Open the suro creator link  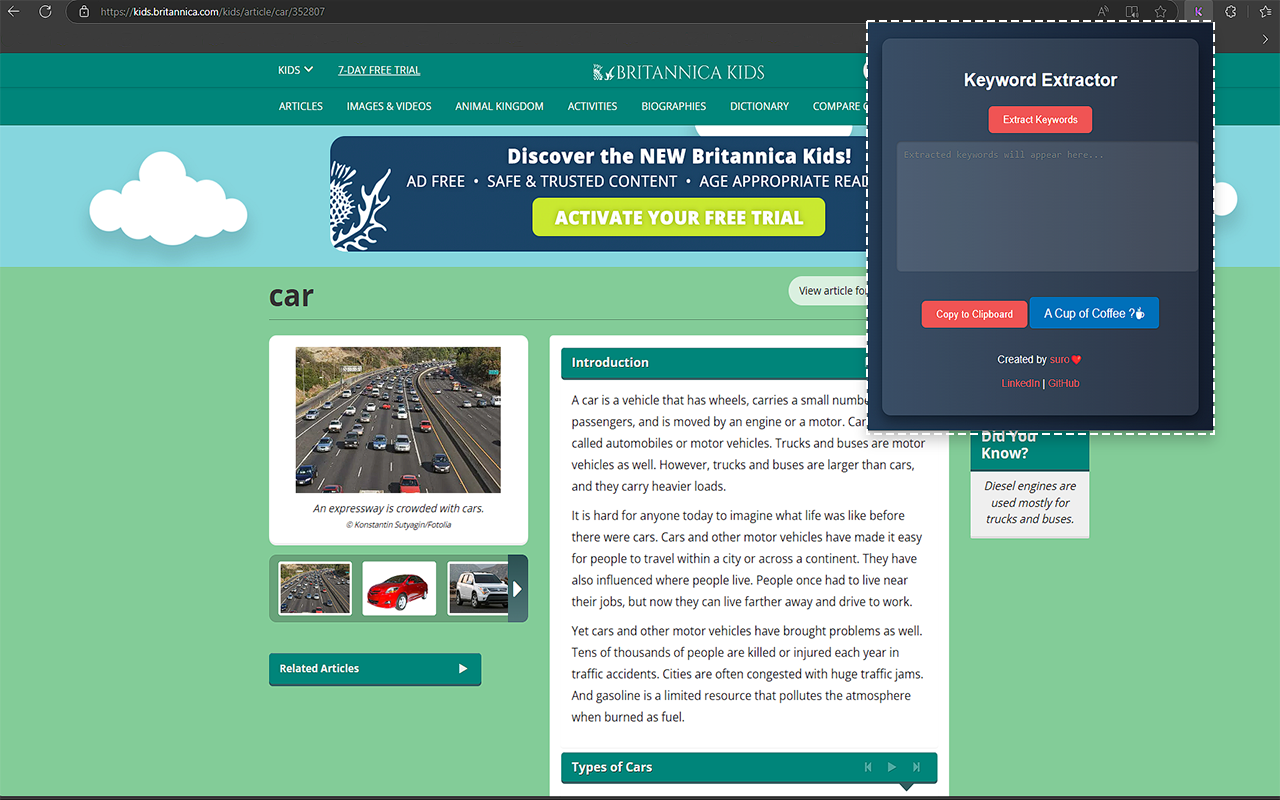(x=1060, y=359)
